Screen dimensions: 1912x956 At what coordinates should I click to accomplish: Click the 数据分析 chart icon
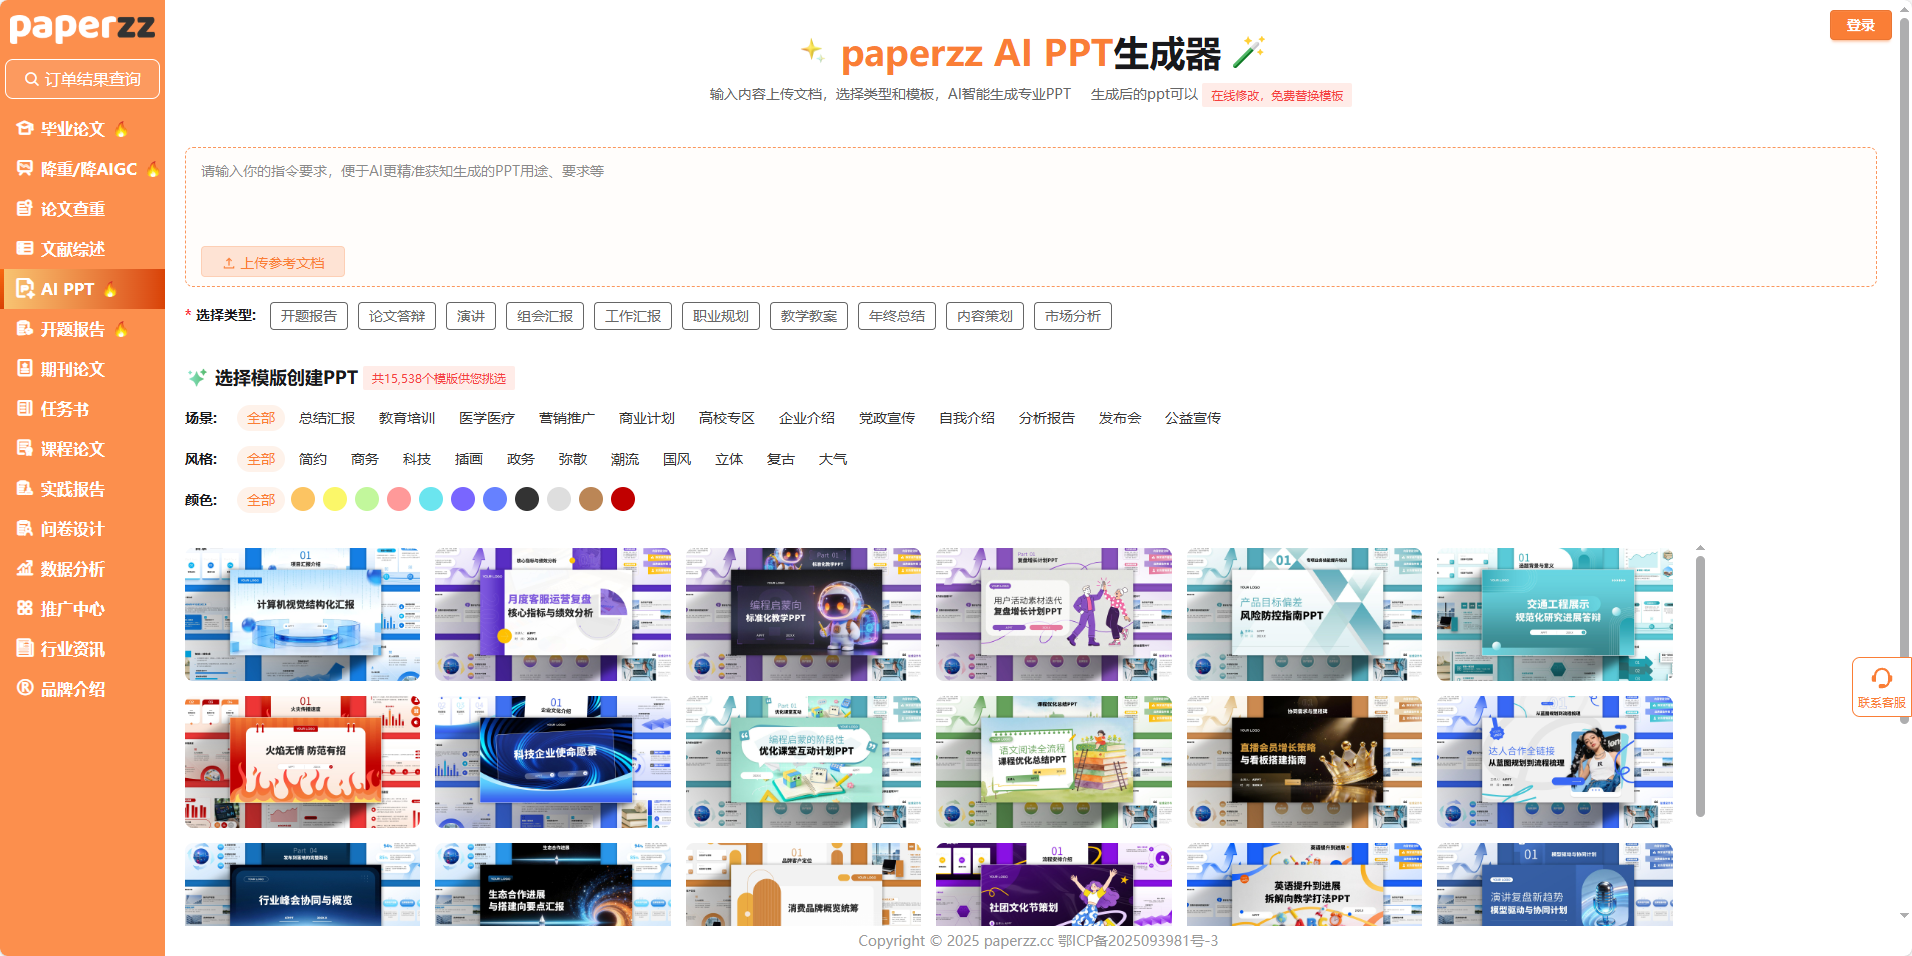[25, 568]
